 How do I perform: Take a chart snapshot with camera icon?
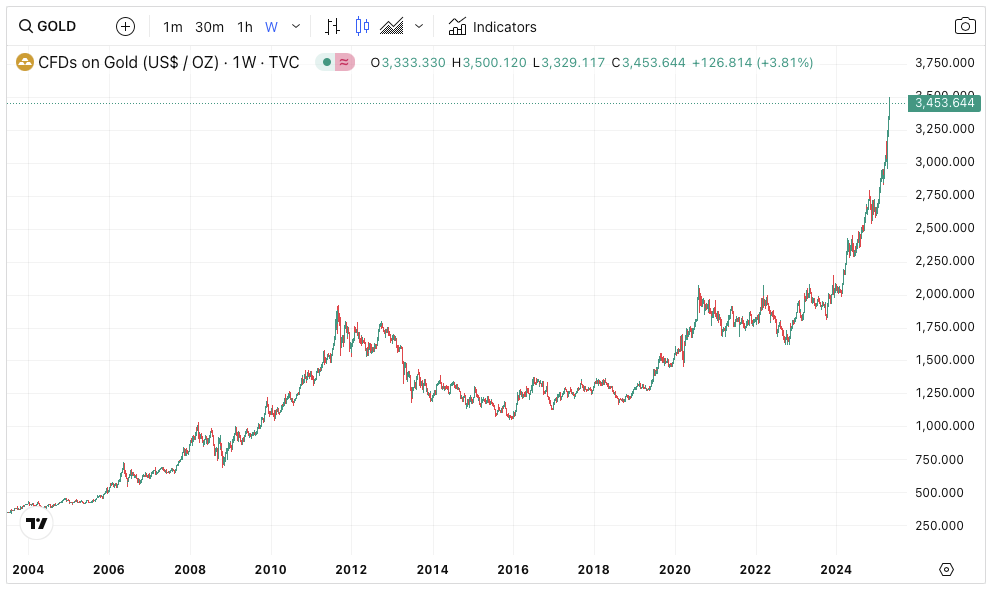(965, 26)
